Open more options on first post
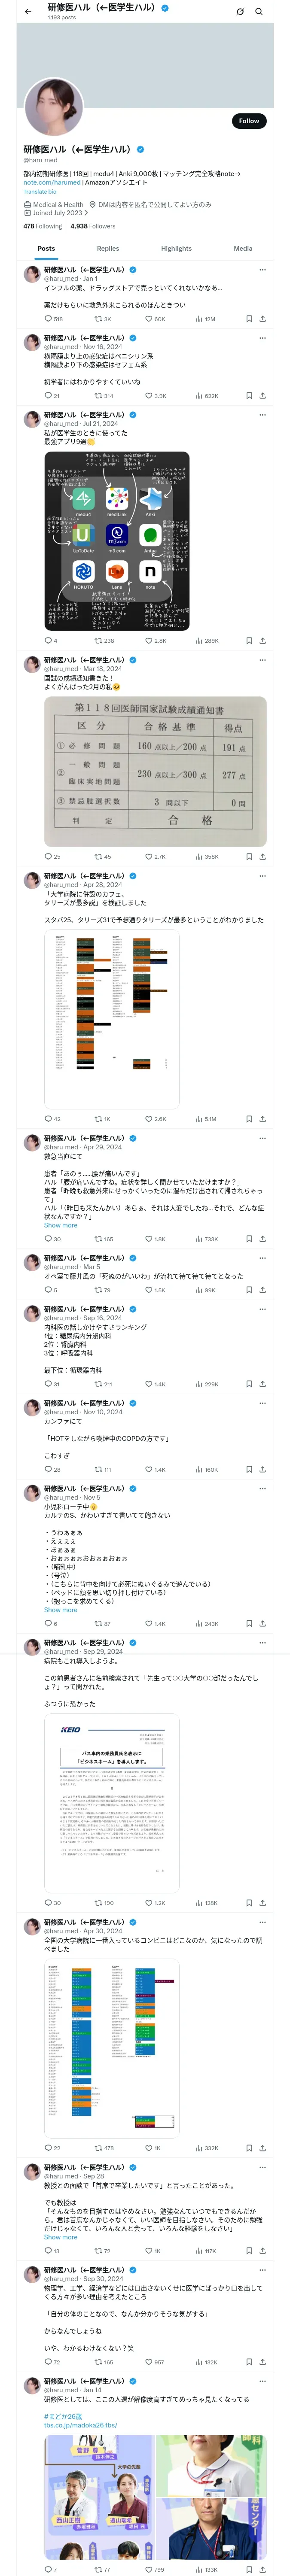The image size is (290, 2576). click(x=262, y=269)
